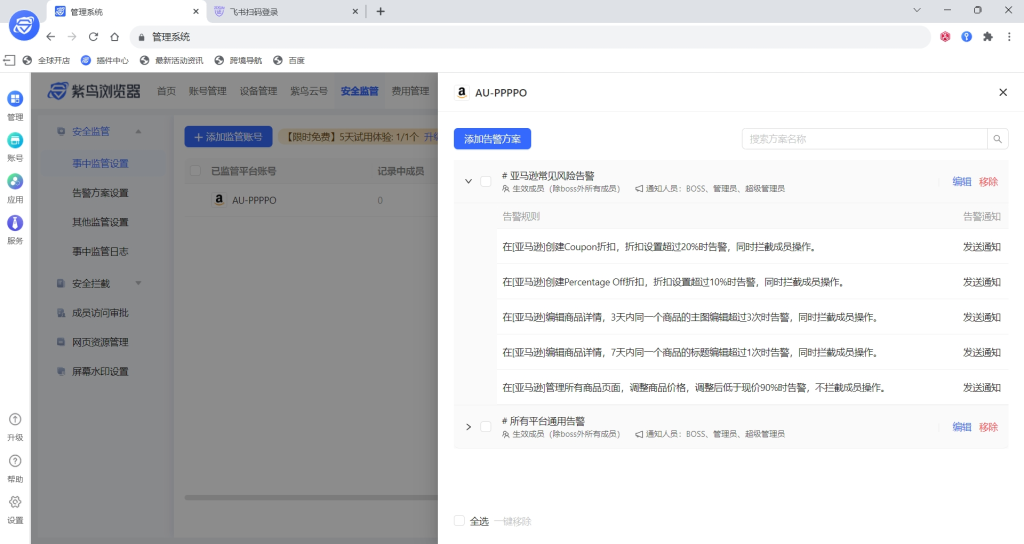This screenshot has height=544, width=1024.
Task: Click the 升级 upgrade icon
Action: coord(15,420)
